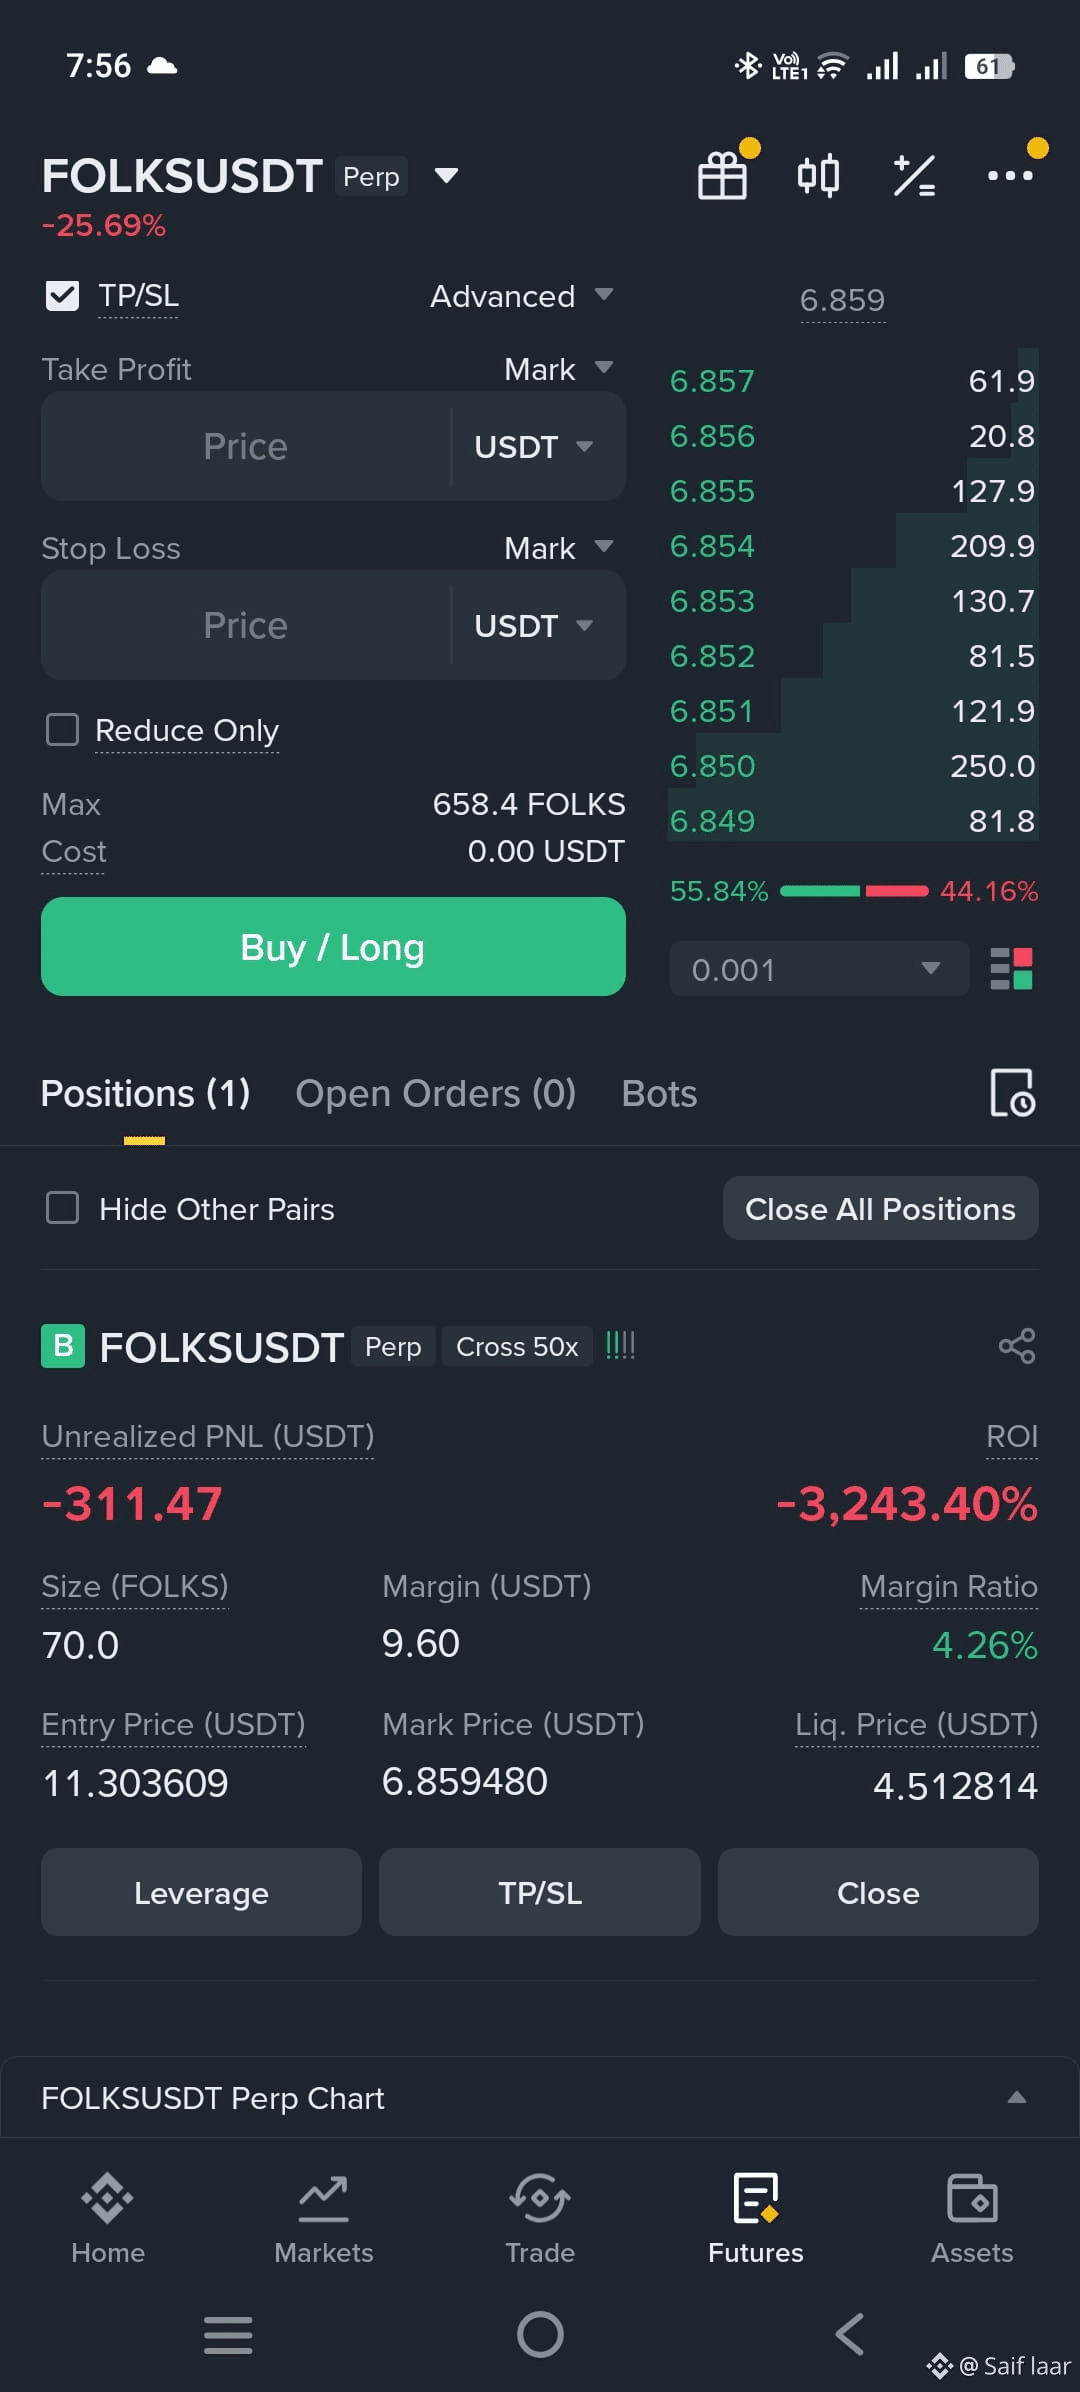1080x2392 pixels.
Task: Open the 0.001 price precision dropdown
Action: [x=819, y=969]
